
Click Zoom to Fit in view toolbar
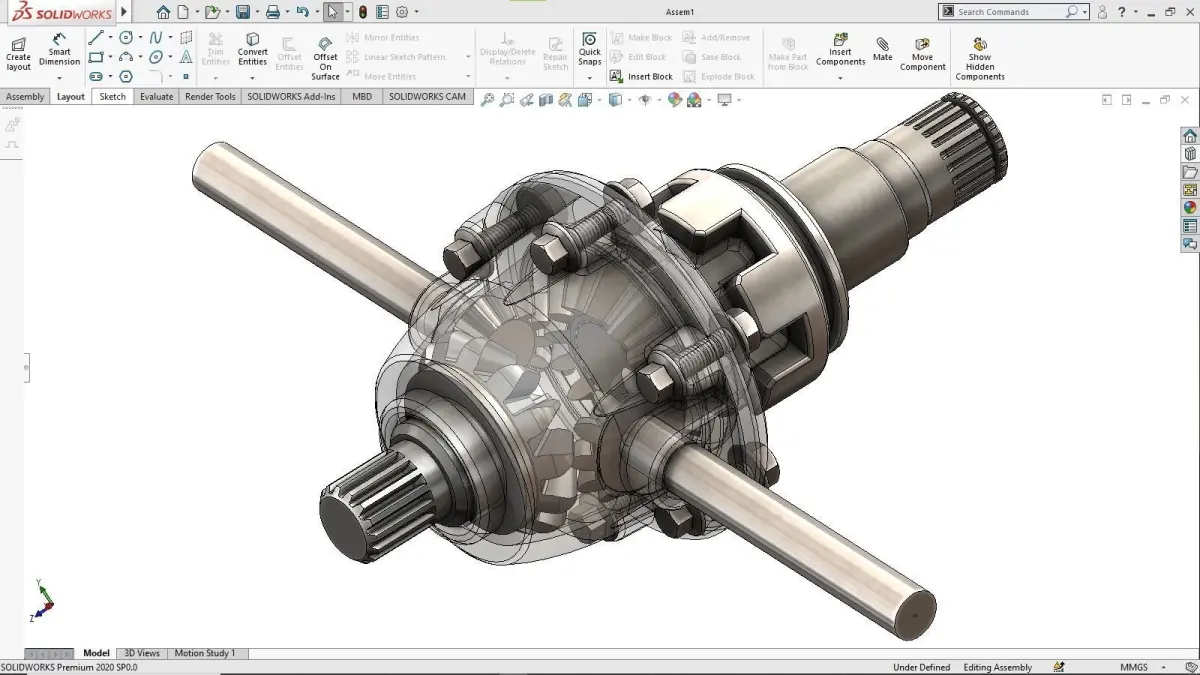488,99
